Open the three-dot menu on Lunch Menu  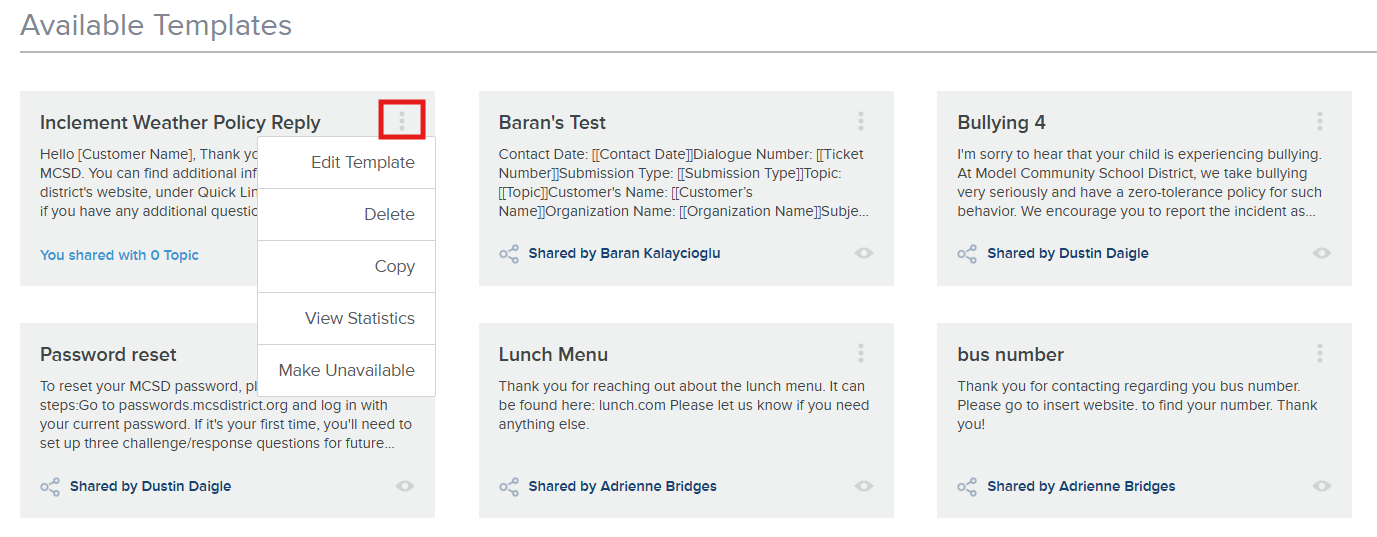pos(861,353)
